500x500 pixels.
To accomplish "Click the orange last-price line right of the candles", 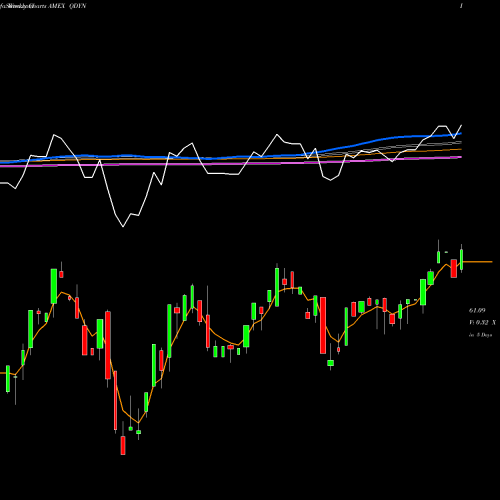I will 477,262.
